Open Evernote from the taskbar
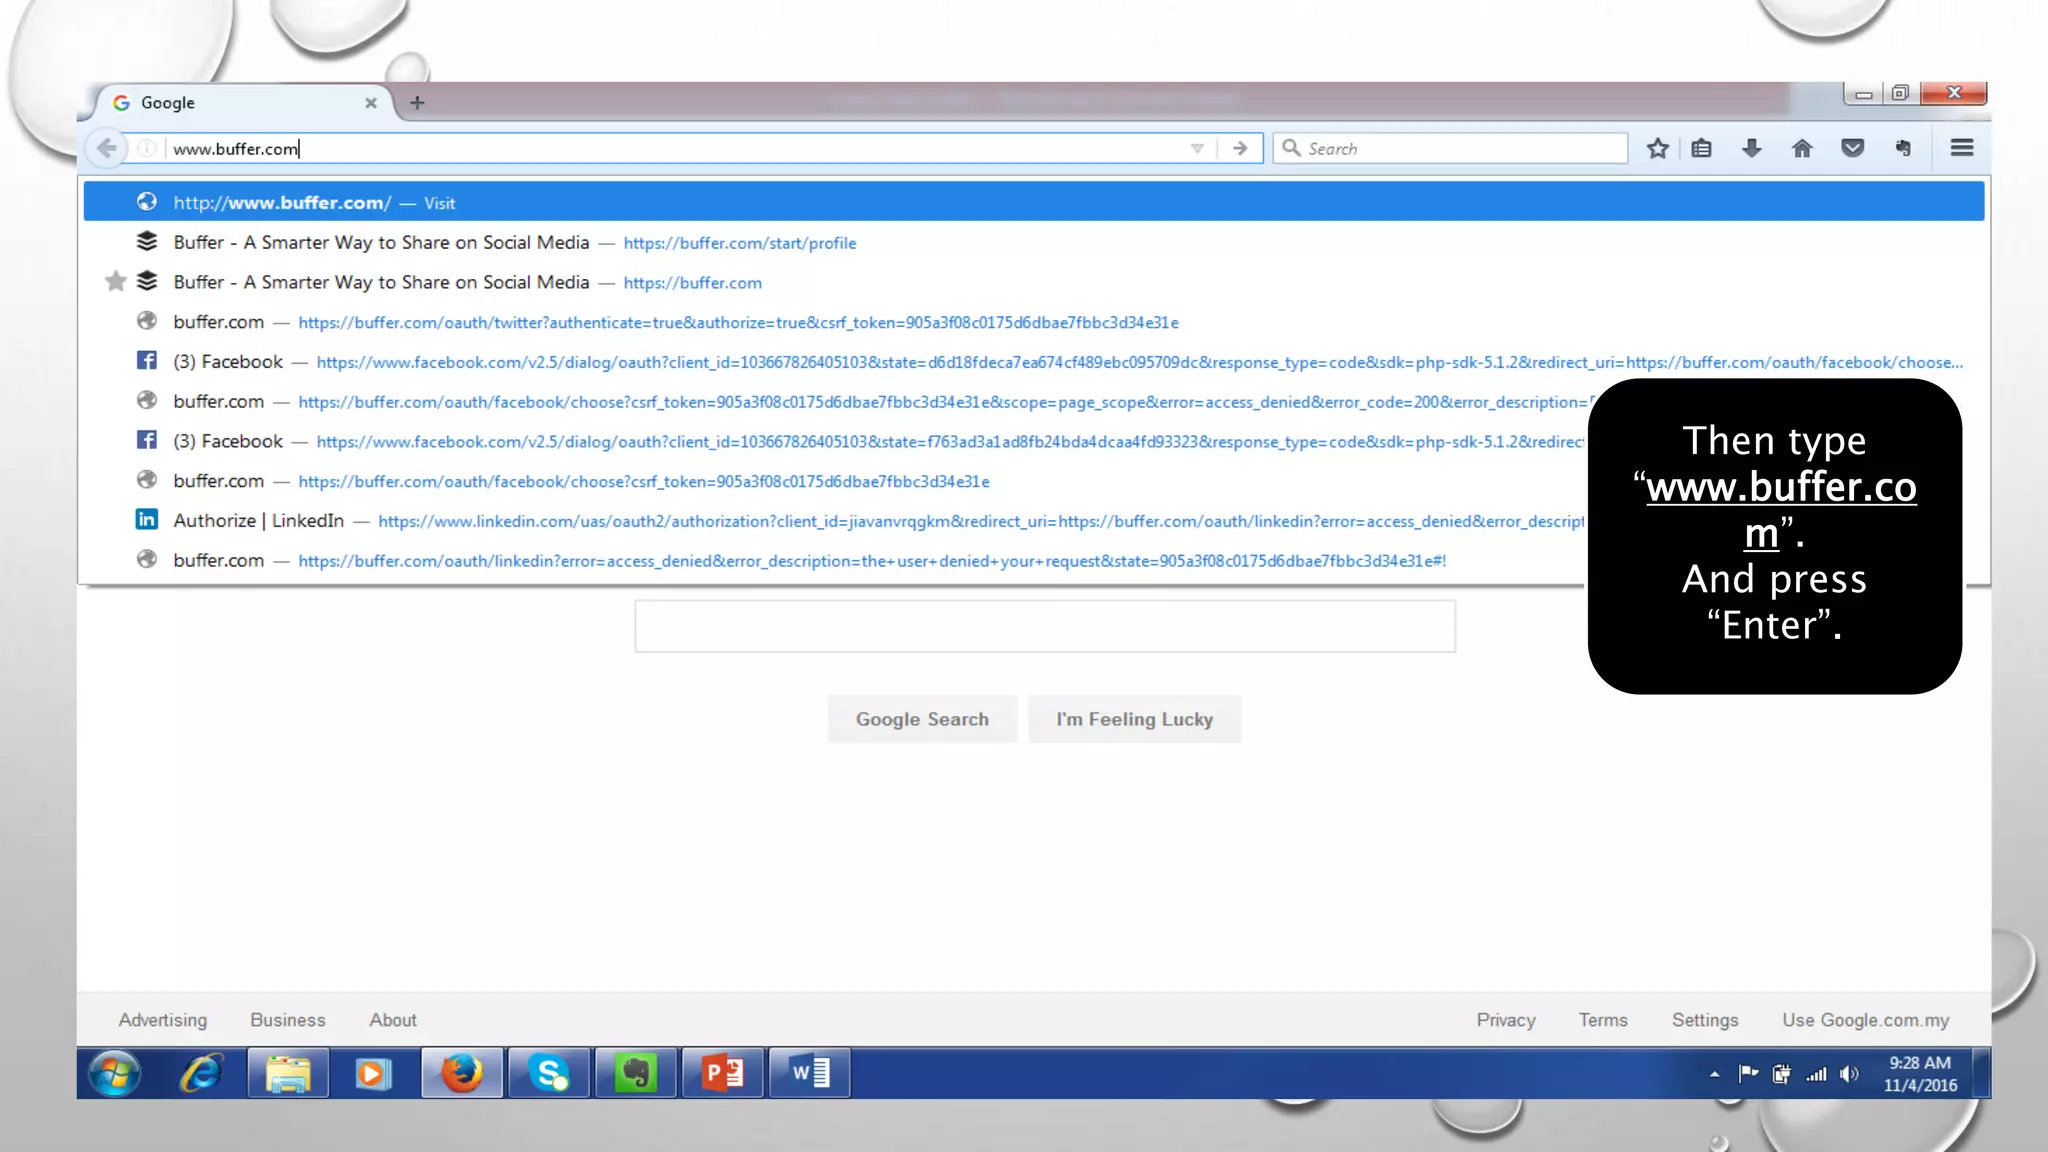Image resolution: width=2048 pixels, height=1152 pixels. click(x=636, y=1074)
